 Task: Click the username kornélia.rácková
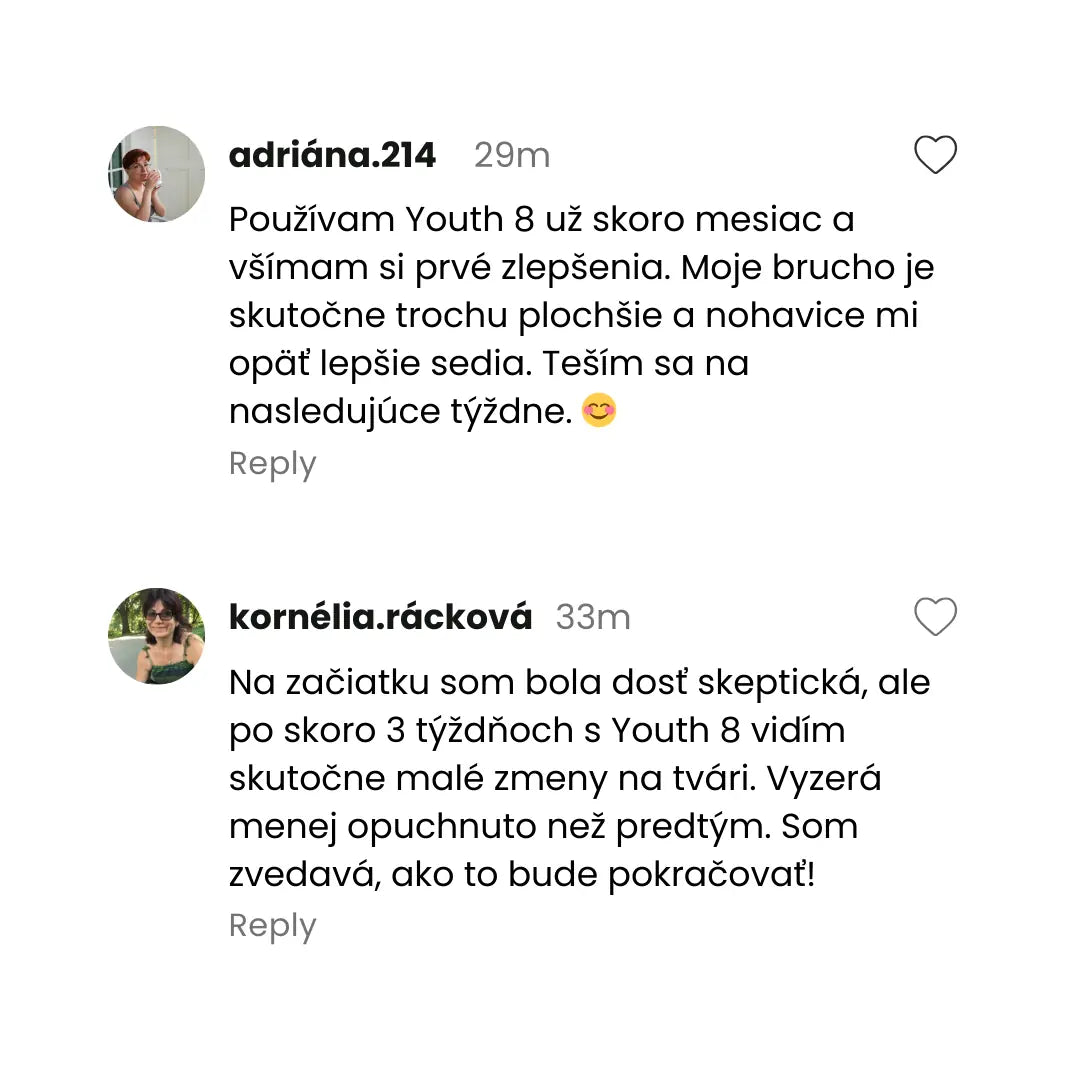click(x=380, y=617)
